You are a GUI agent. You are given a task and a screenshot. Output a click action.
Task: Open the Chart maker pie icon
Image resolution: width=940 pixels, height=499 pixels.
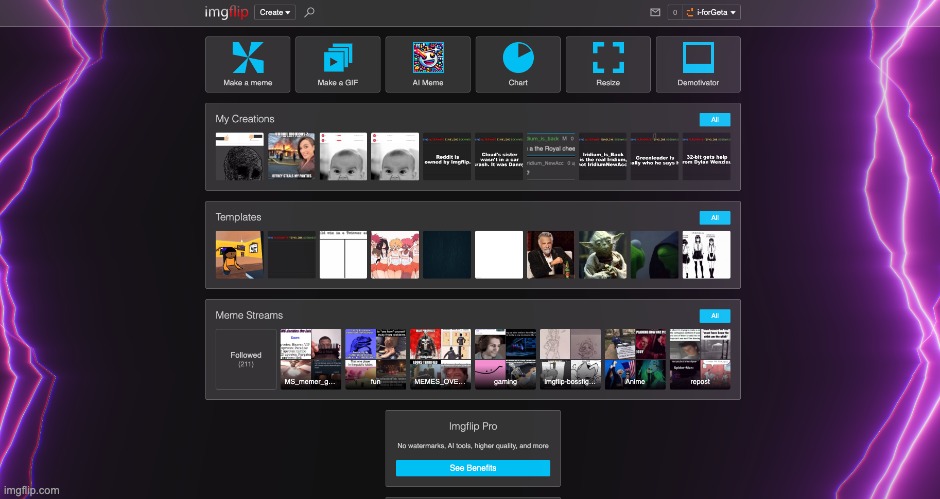point(518,64)
